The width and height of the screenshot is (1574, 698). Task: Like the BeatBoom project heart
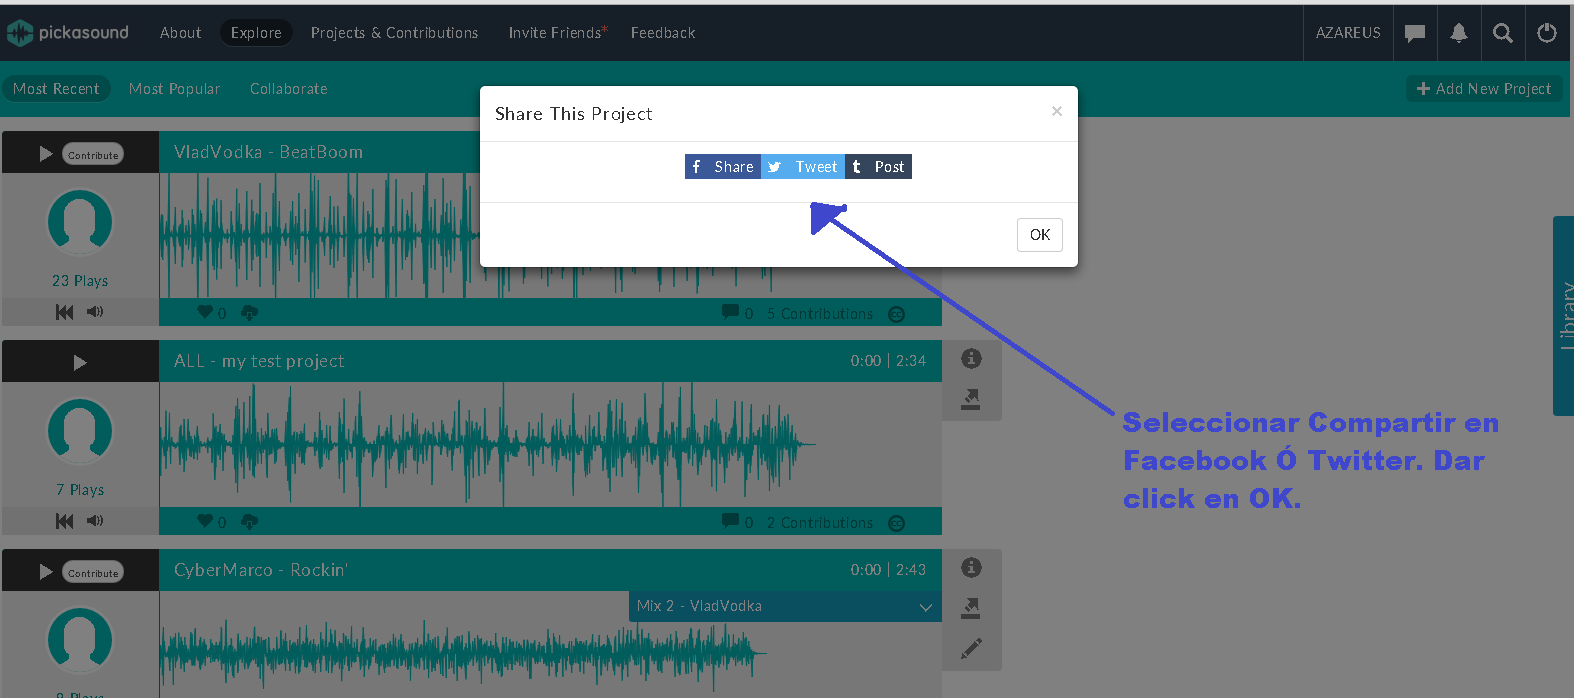[x=205, y=312]
